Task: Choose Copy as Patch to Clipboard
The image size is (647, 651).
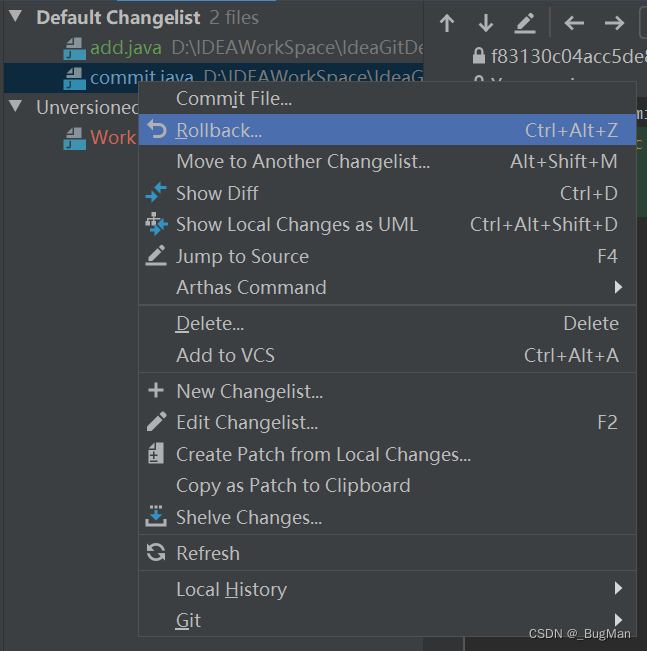Action: [387, 486]
